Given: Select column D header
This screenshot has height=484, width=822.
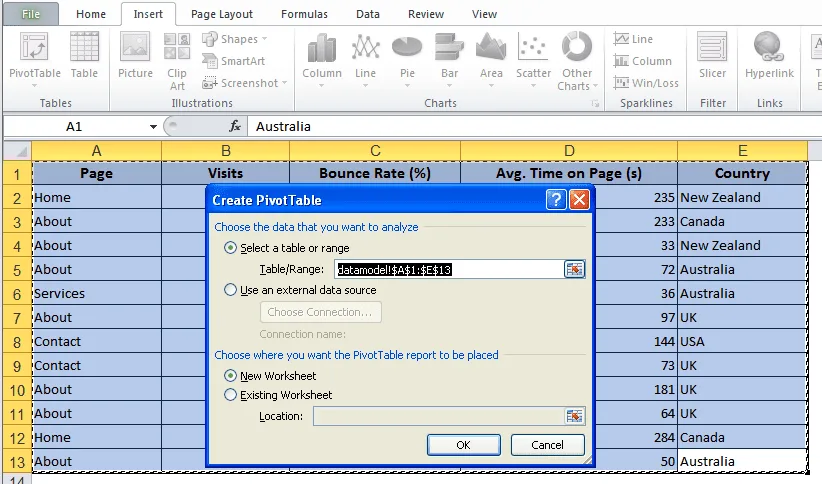Looking at the screenshot, I should click(569, 151).
